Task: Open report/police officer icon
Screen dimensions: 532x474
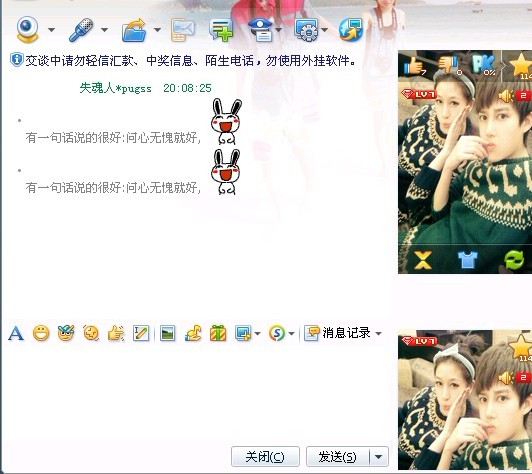Action: point(261,30)
